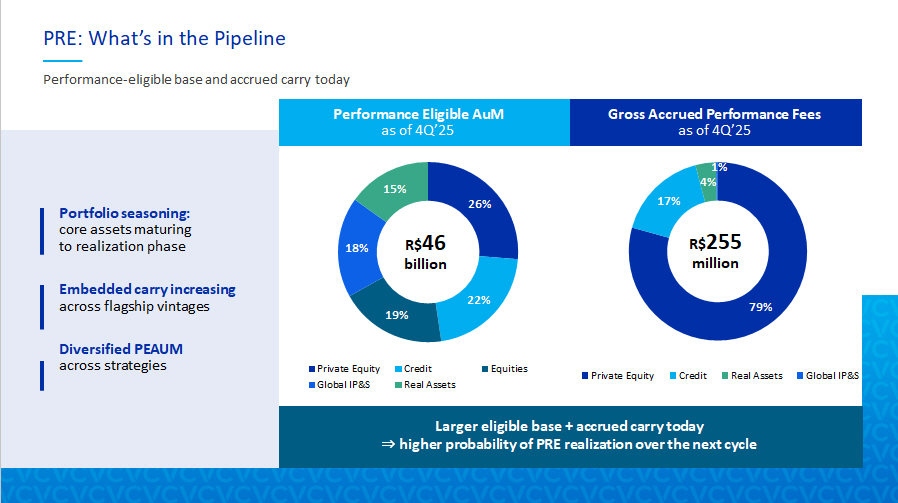Select the R$255 million center label
This screenshot has width=898, height=503.
[714, 252]
